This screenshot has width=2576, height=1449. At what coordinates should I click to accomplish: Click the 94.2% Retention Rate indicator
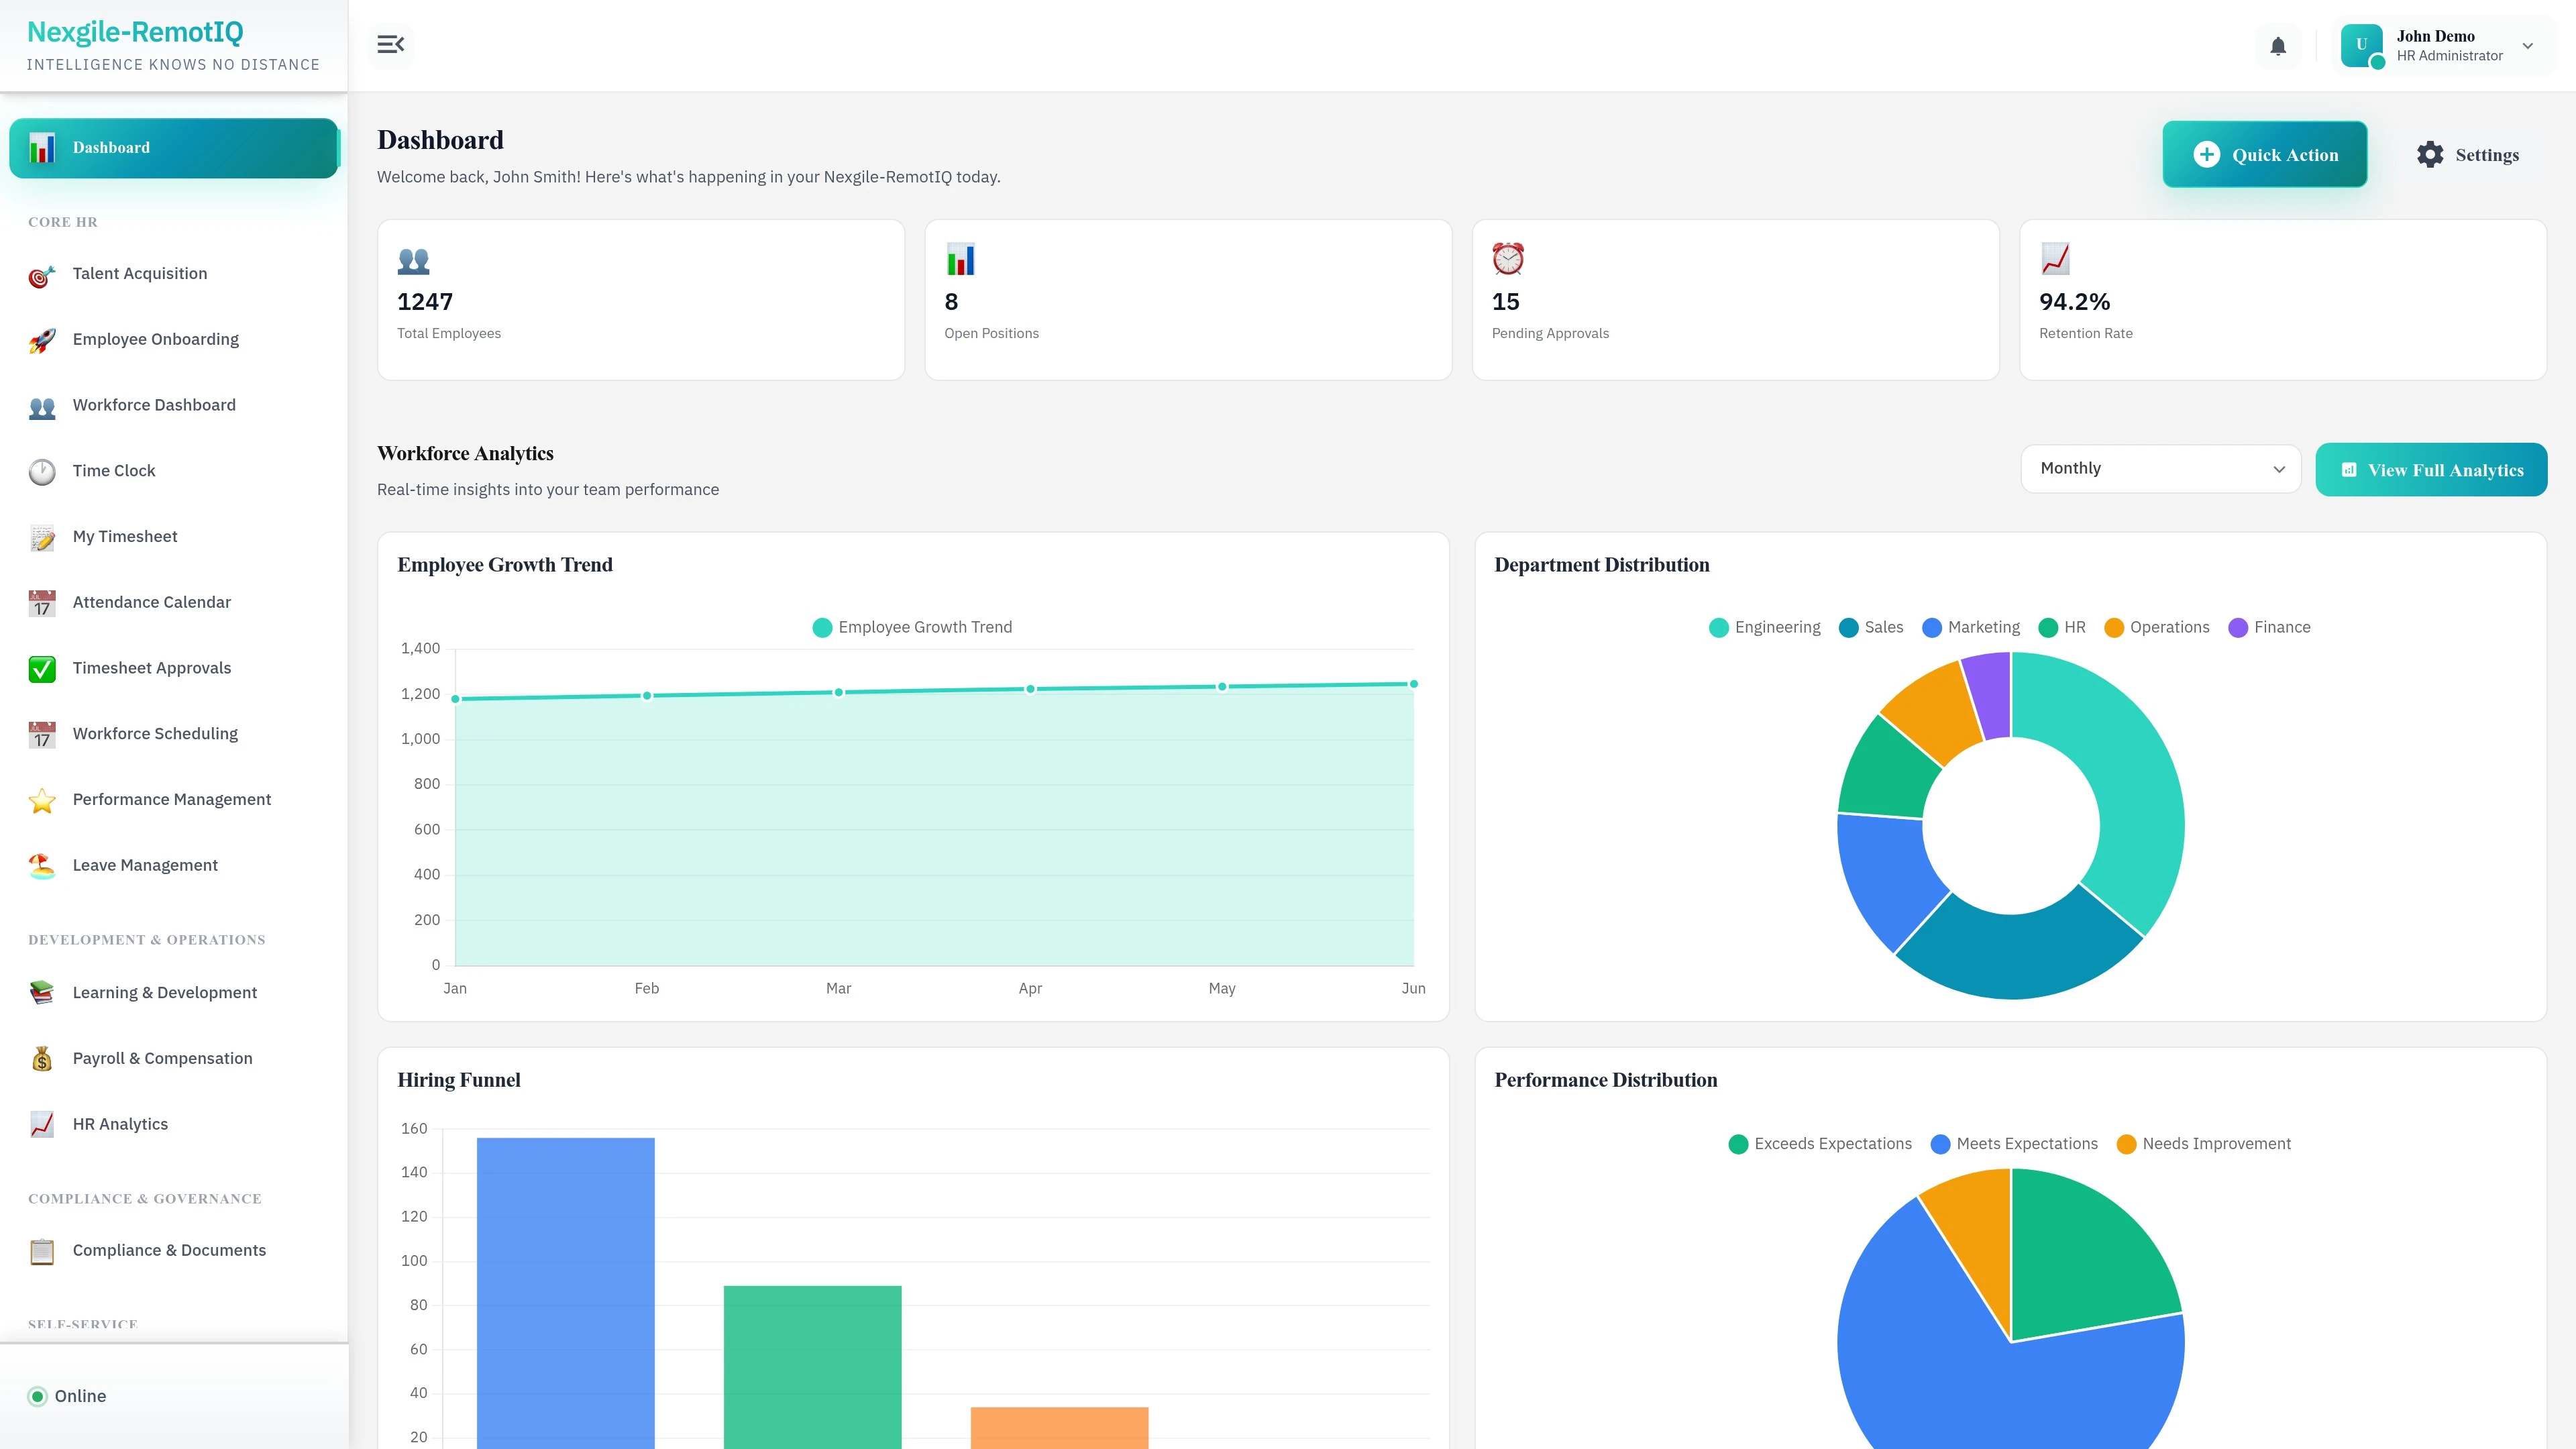pos(2283,299)
